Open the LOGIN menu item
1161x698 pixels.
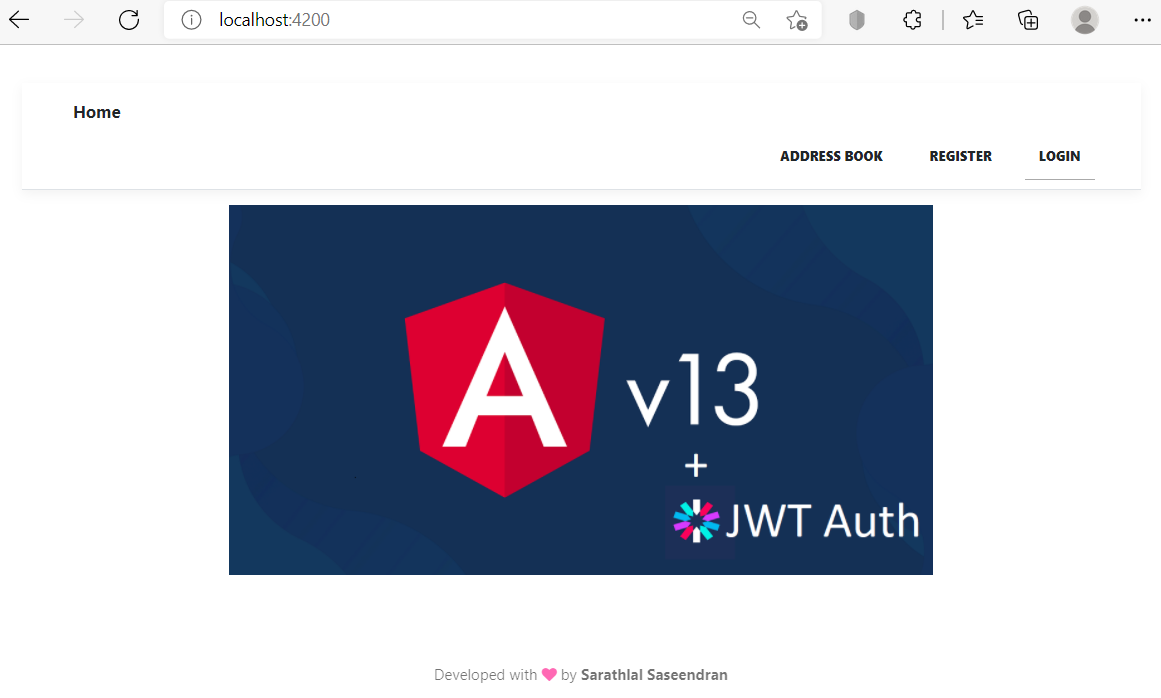click(x=1060, y=156)
